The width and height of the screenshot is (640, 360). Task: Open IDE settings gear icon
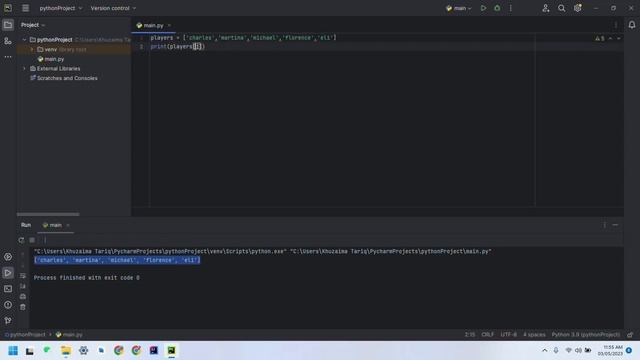tap(578, 8)
